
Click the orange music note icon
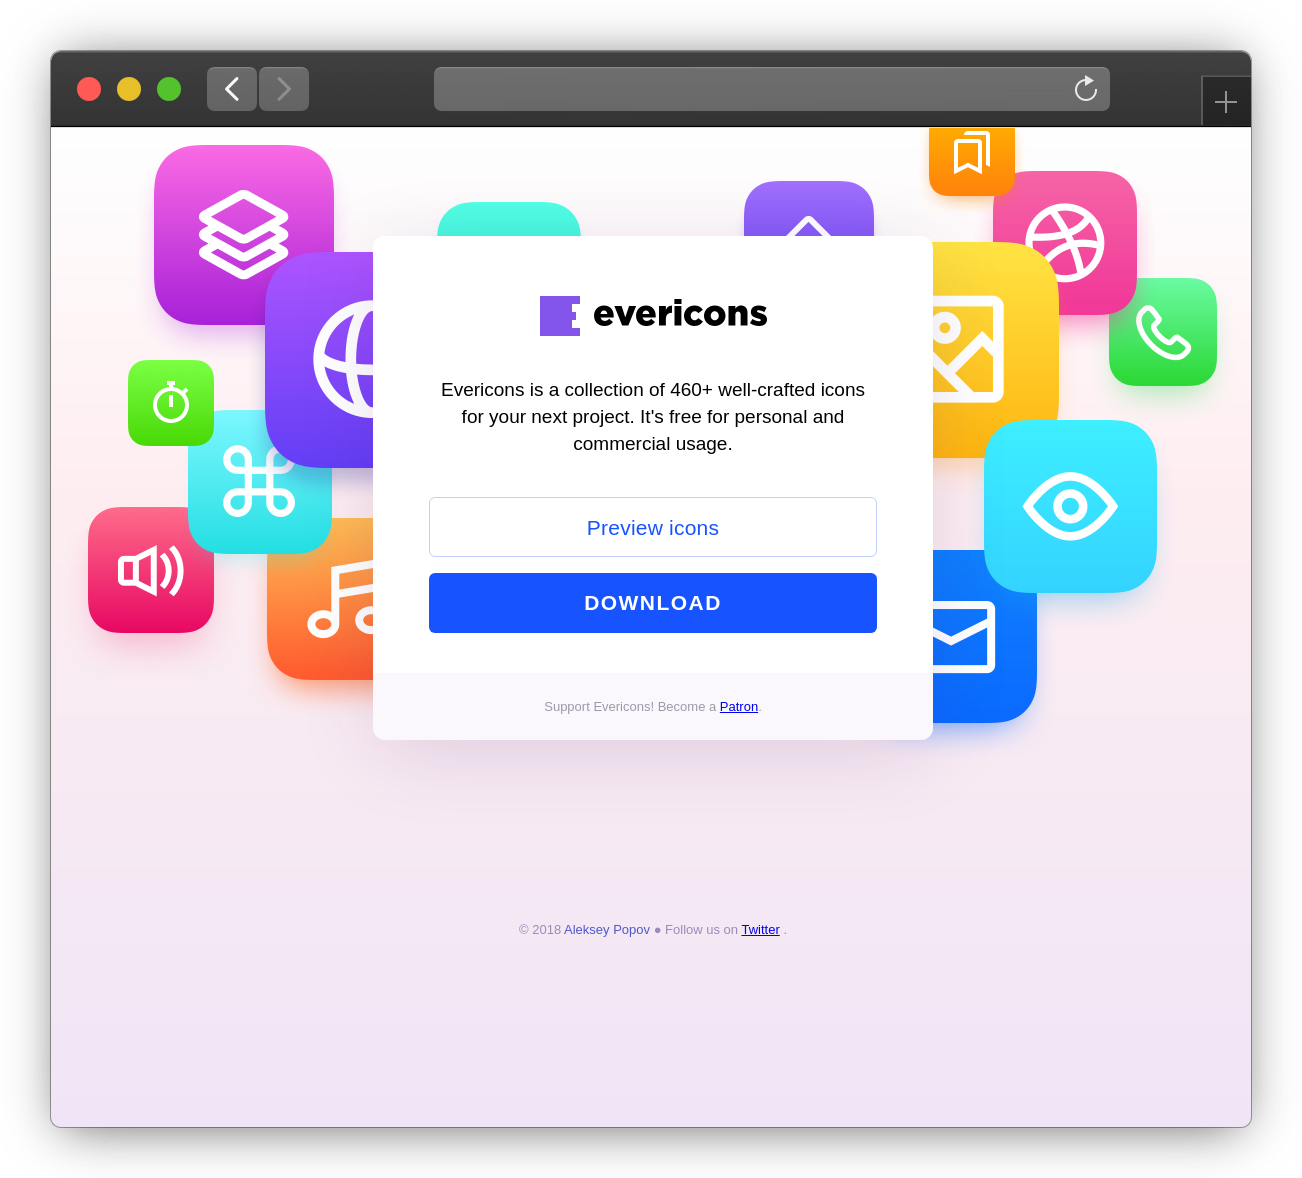tap(321, 600)
